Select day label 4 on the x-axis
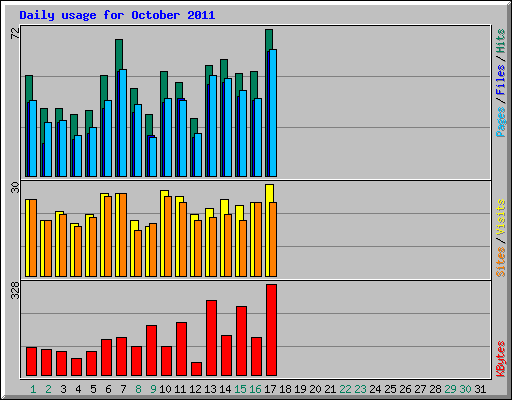The width and height of the screenshot is (512, 400). (x=78, y=389)
